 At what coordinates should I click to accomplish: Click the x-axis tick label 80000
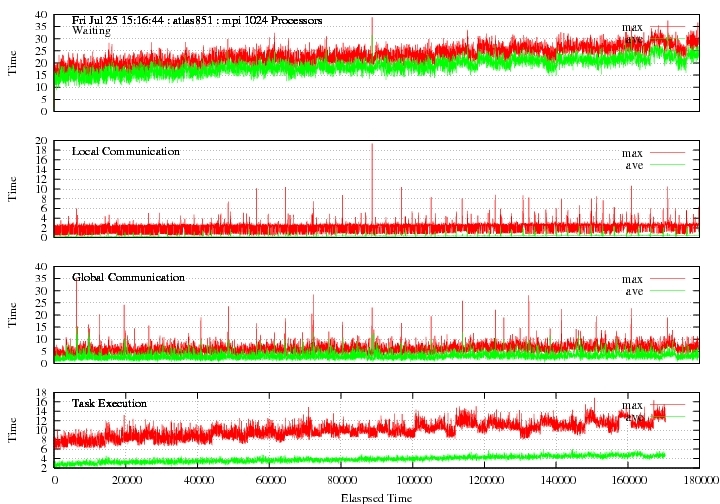[x=341, y=481]
